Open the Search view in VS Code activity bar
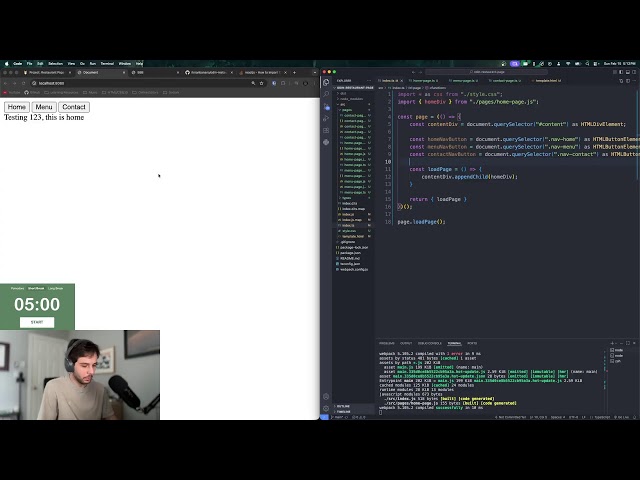The width and height of the screenshot is (640, 480). point(326,94)
